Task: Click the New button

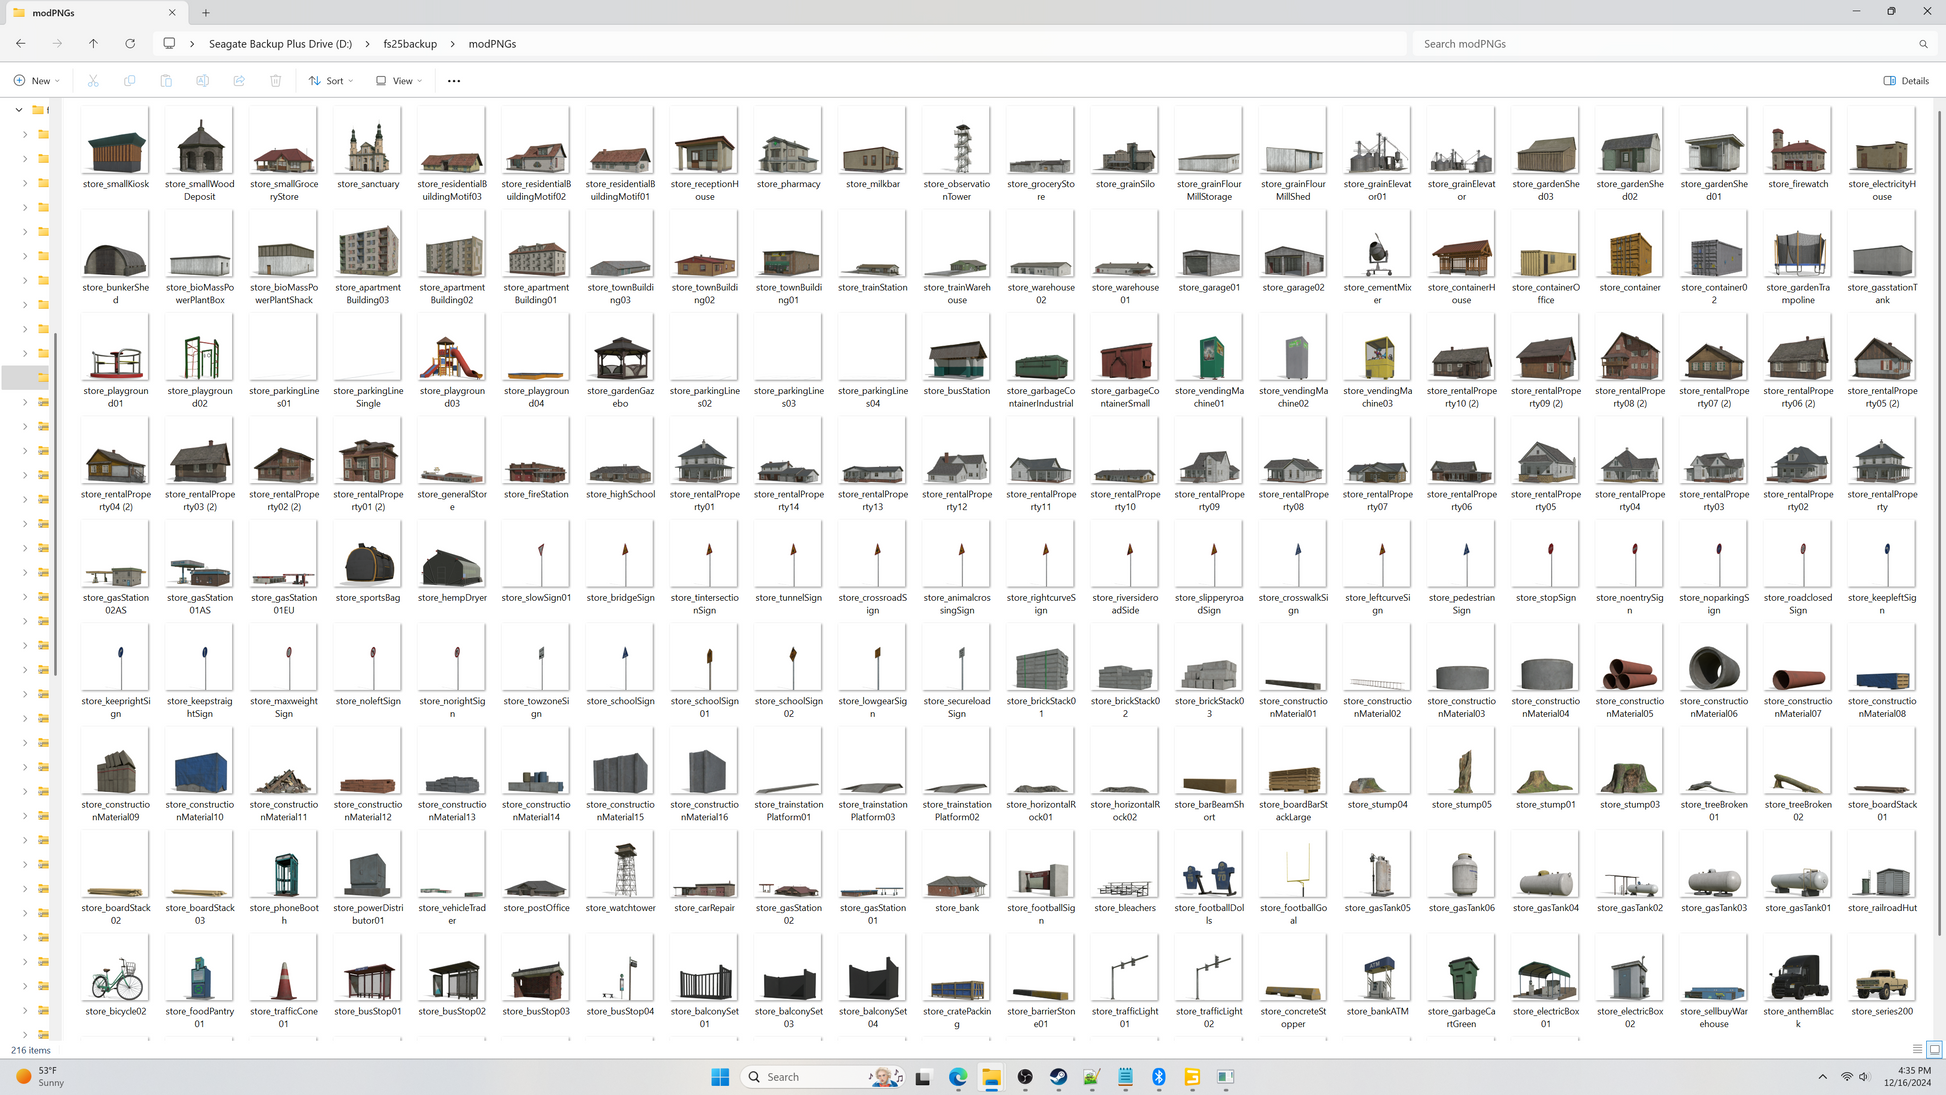Action: (x=37, y=81)
